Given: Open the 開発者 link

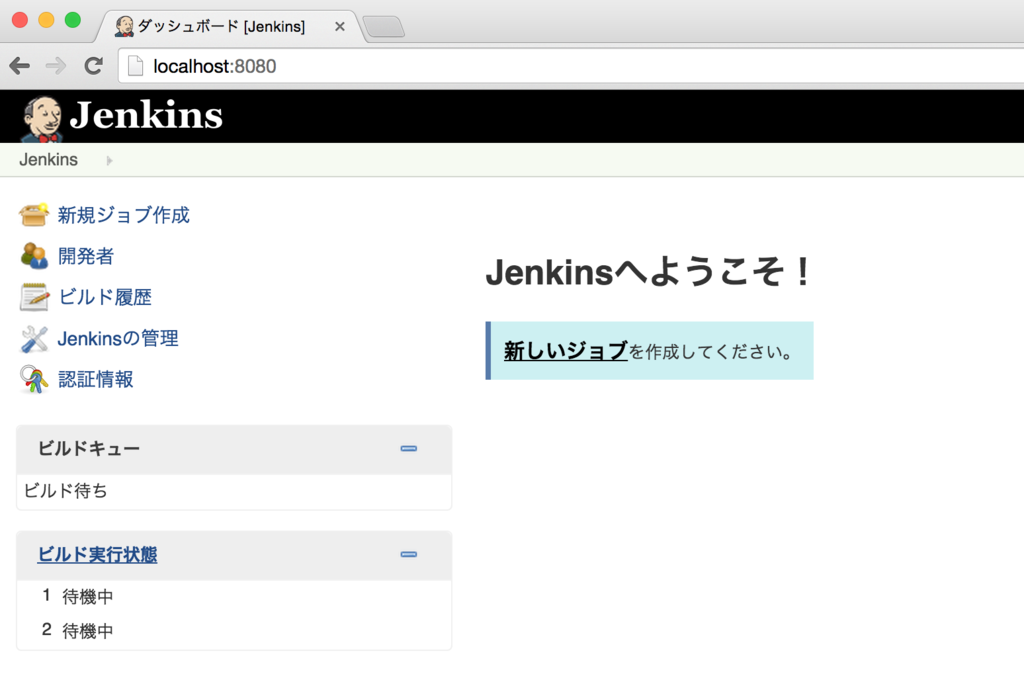Looking at the screenshot, I should click(x=86, y=256).
